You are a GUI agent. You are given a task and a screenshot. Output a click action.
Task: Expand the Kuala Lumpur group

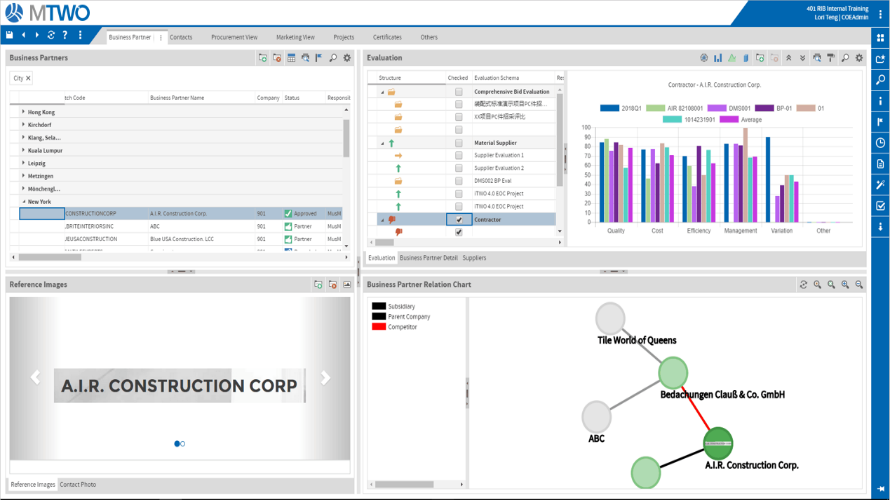(23, 150)
